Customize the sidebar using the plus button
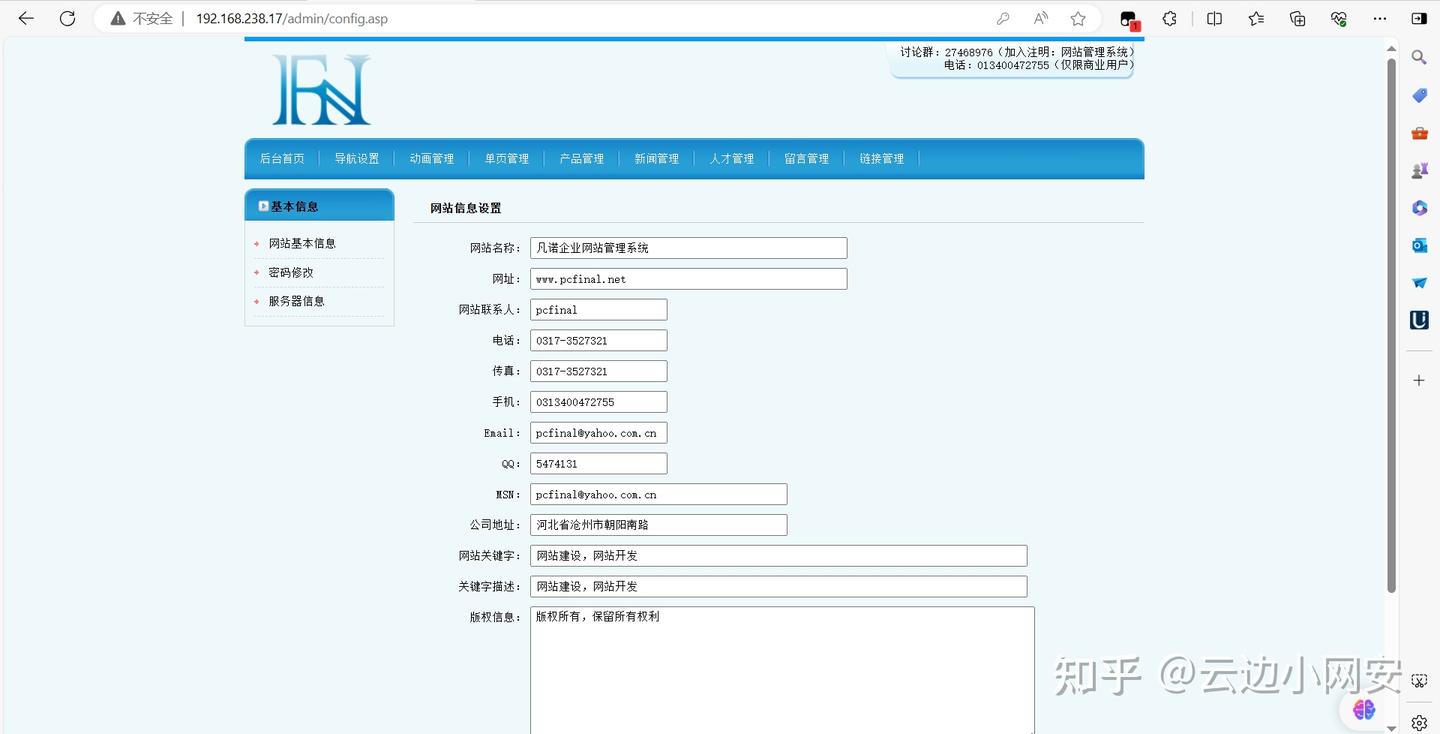This screenshot has width=1440, height=734. click(x=1418, y=380)
